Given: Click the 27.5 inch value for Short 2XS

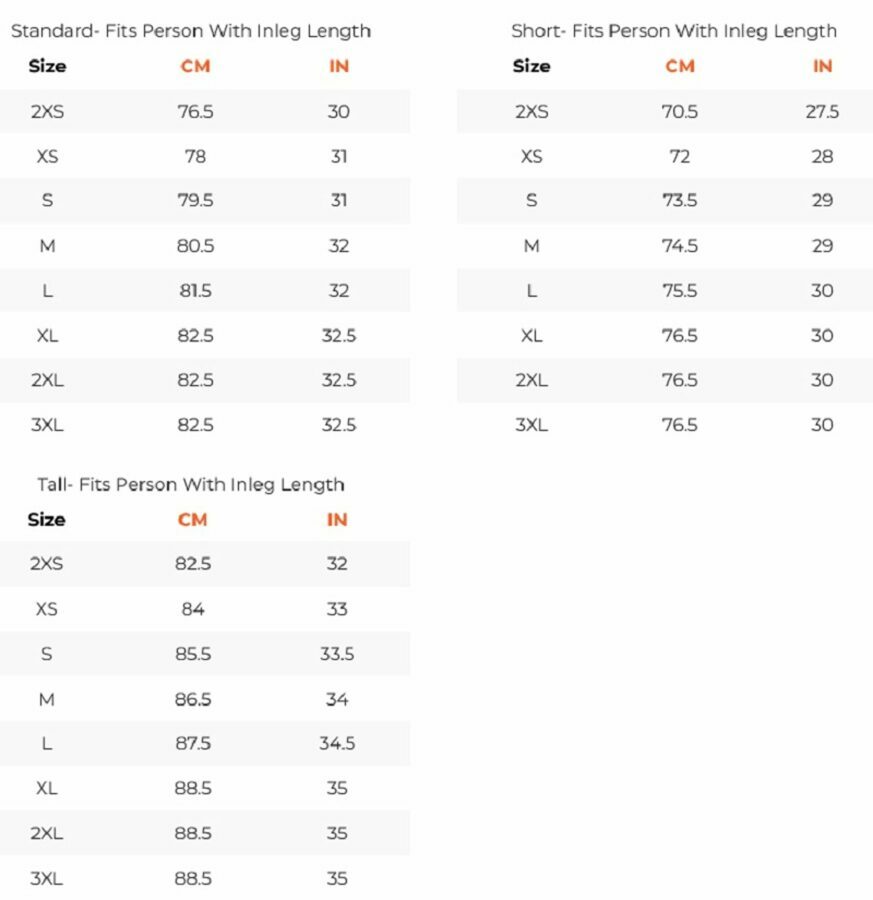Looking at the screenshot, I should tap(822, 112).
